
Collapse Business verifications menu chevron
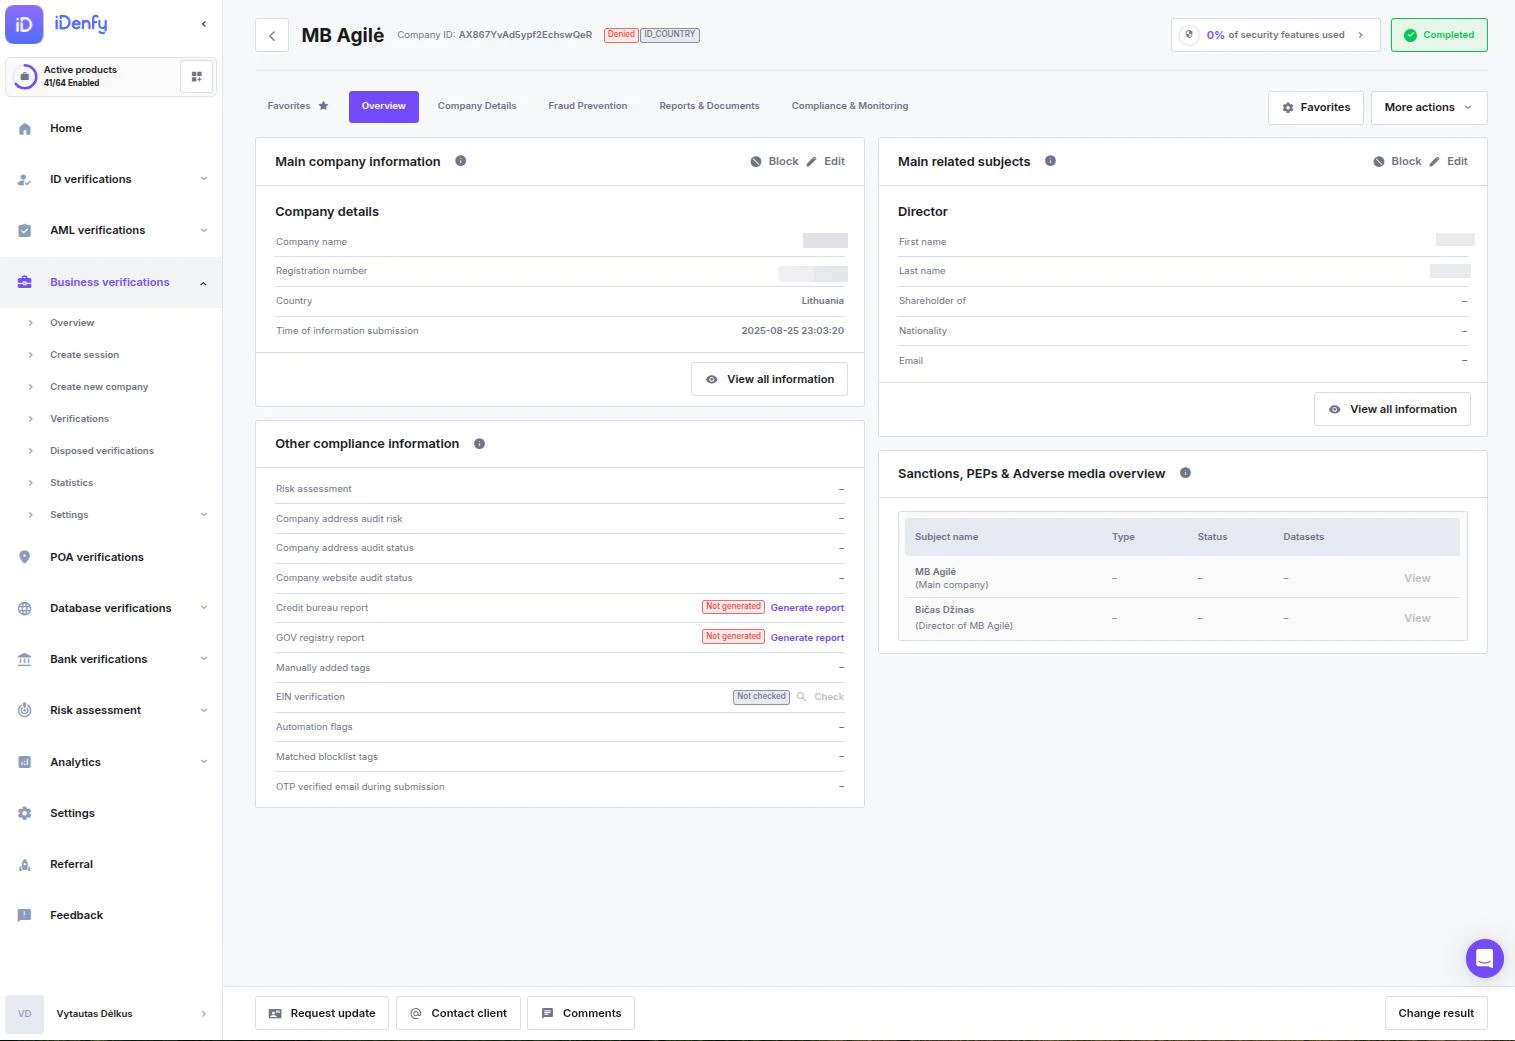click(x=204, y=283)
